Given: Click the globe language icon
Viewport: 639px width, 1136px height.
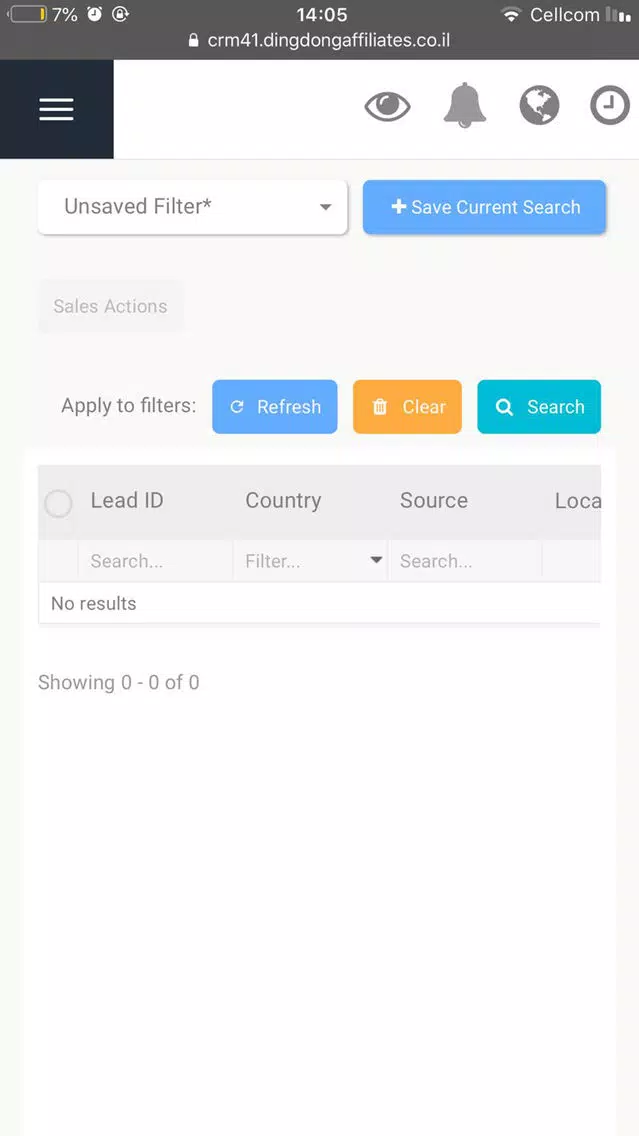Looking at the screenshot, I should point(539,105).
